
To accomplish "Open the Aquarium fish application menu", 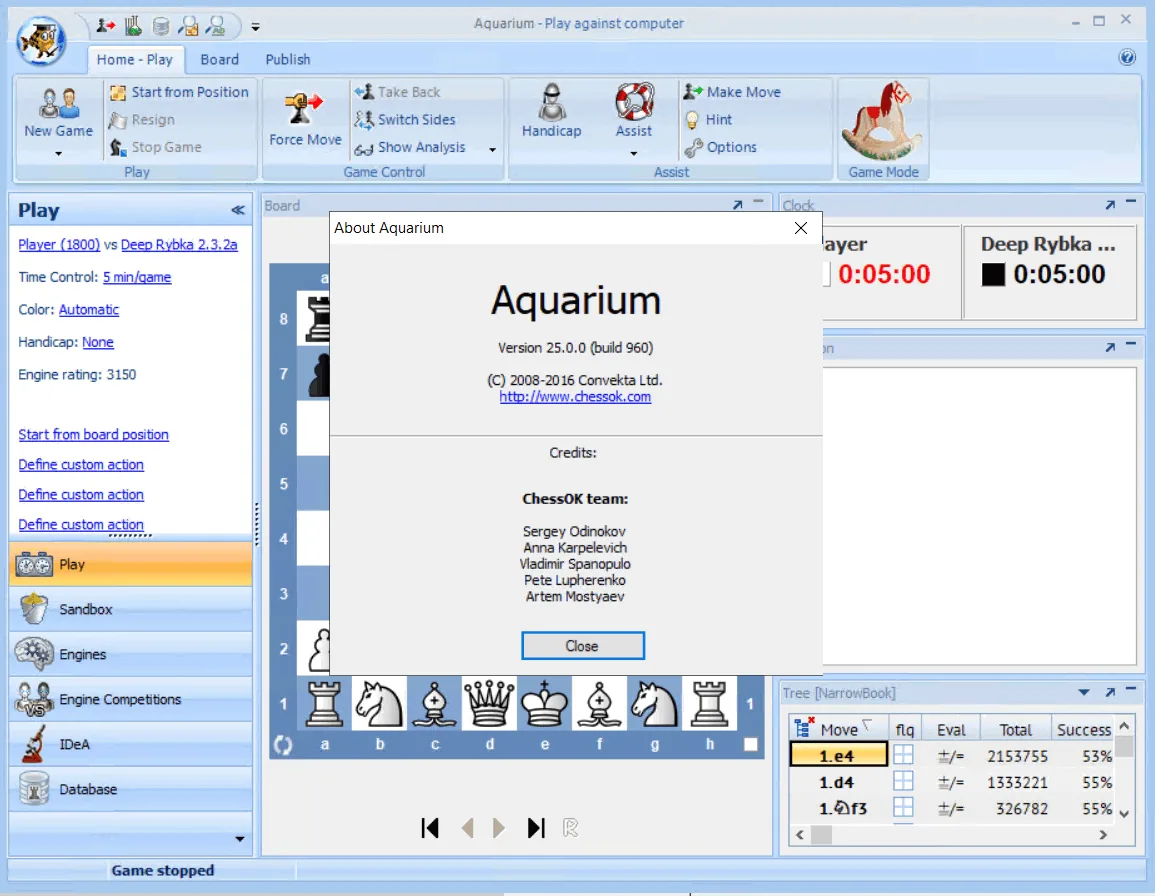I will coord(41,41).
